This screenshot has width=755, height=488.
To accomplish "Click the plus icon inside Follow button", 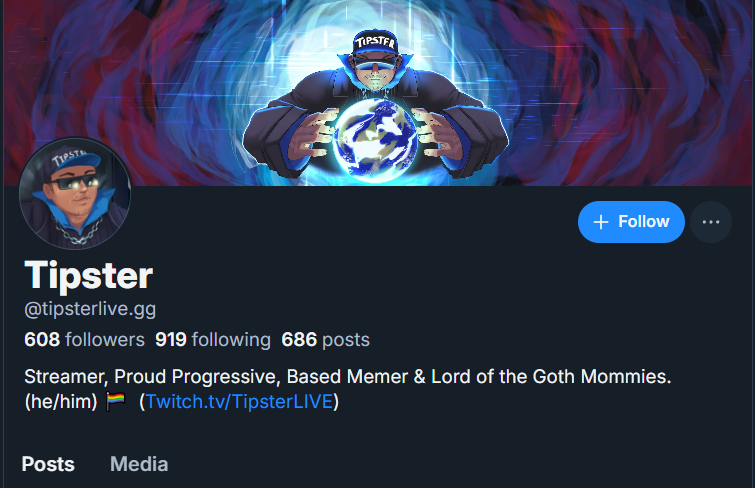I will point(600,222).
